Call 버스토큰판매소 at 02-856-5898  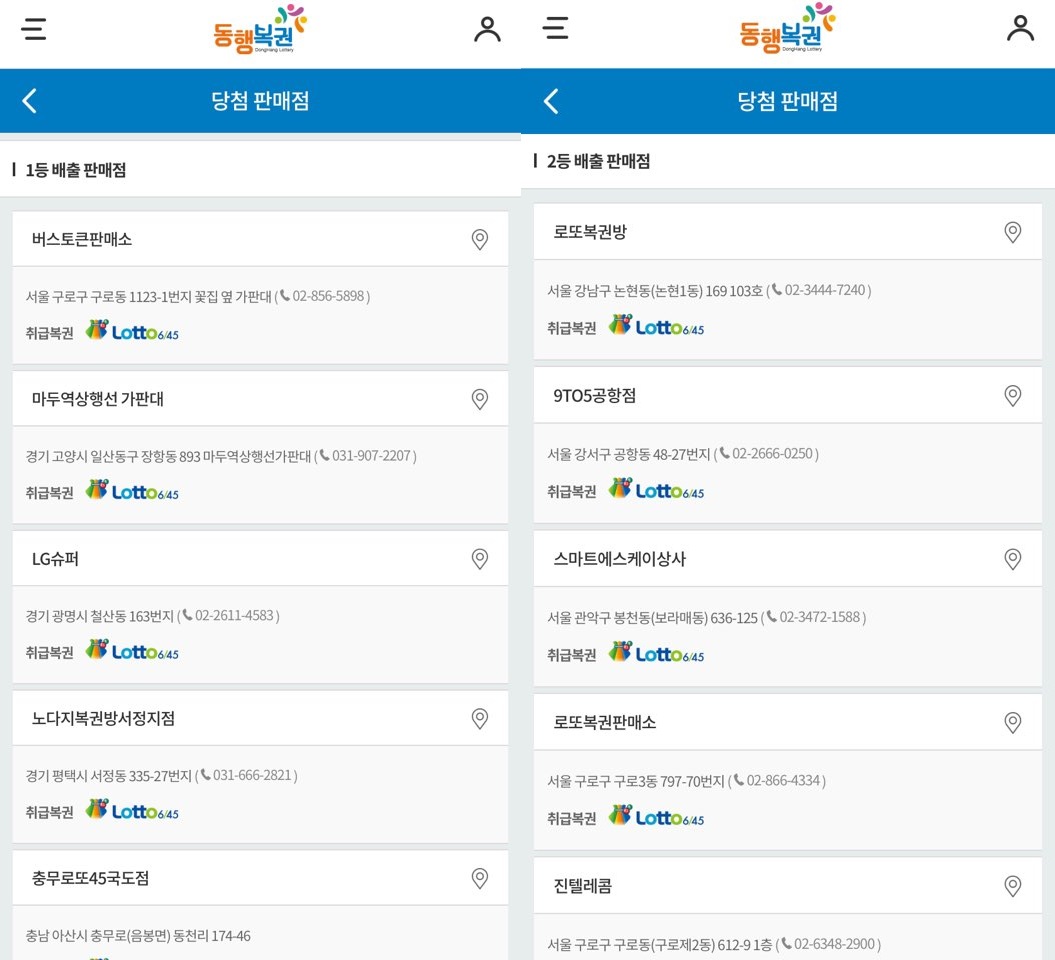322,296
